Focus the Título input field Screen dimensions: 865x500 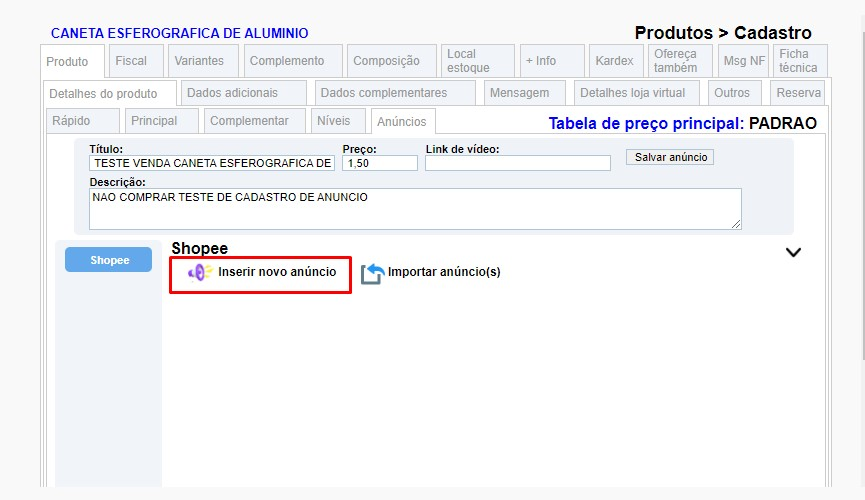pos(212,163)
